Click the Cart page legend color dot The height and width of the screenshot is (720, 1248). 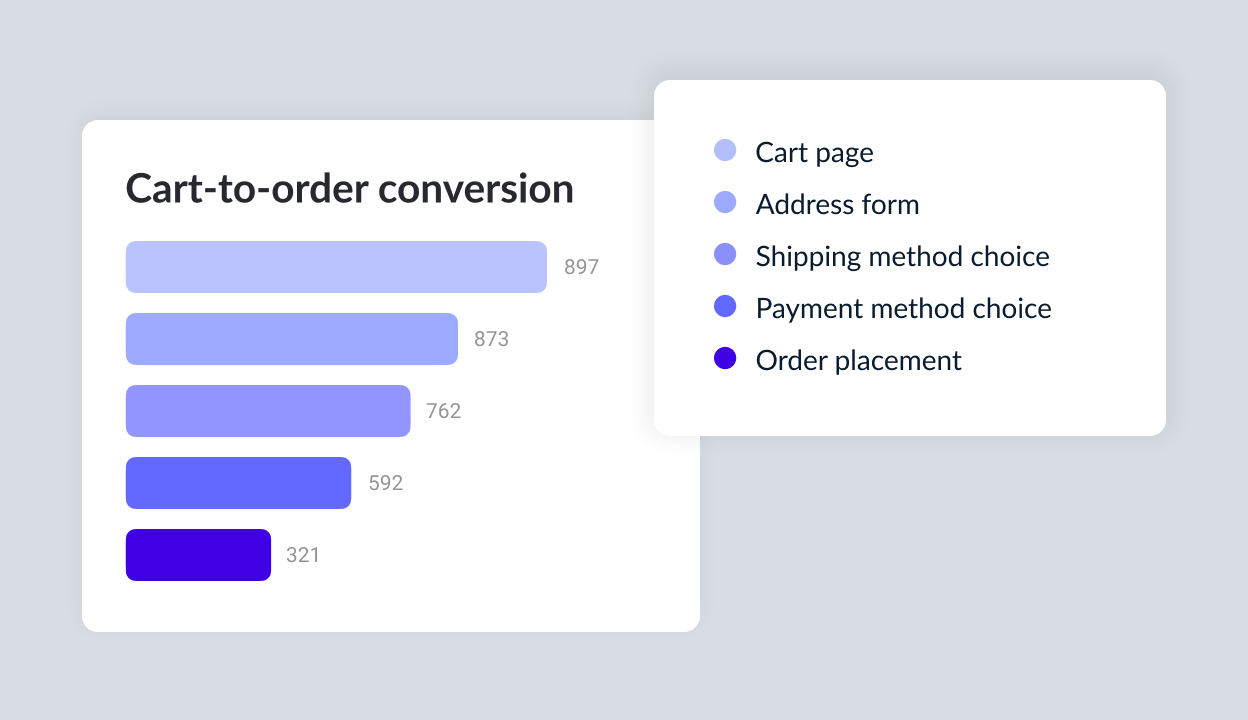[725, 151]
